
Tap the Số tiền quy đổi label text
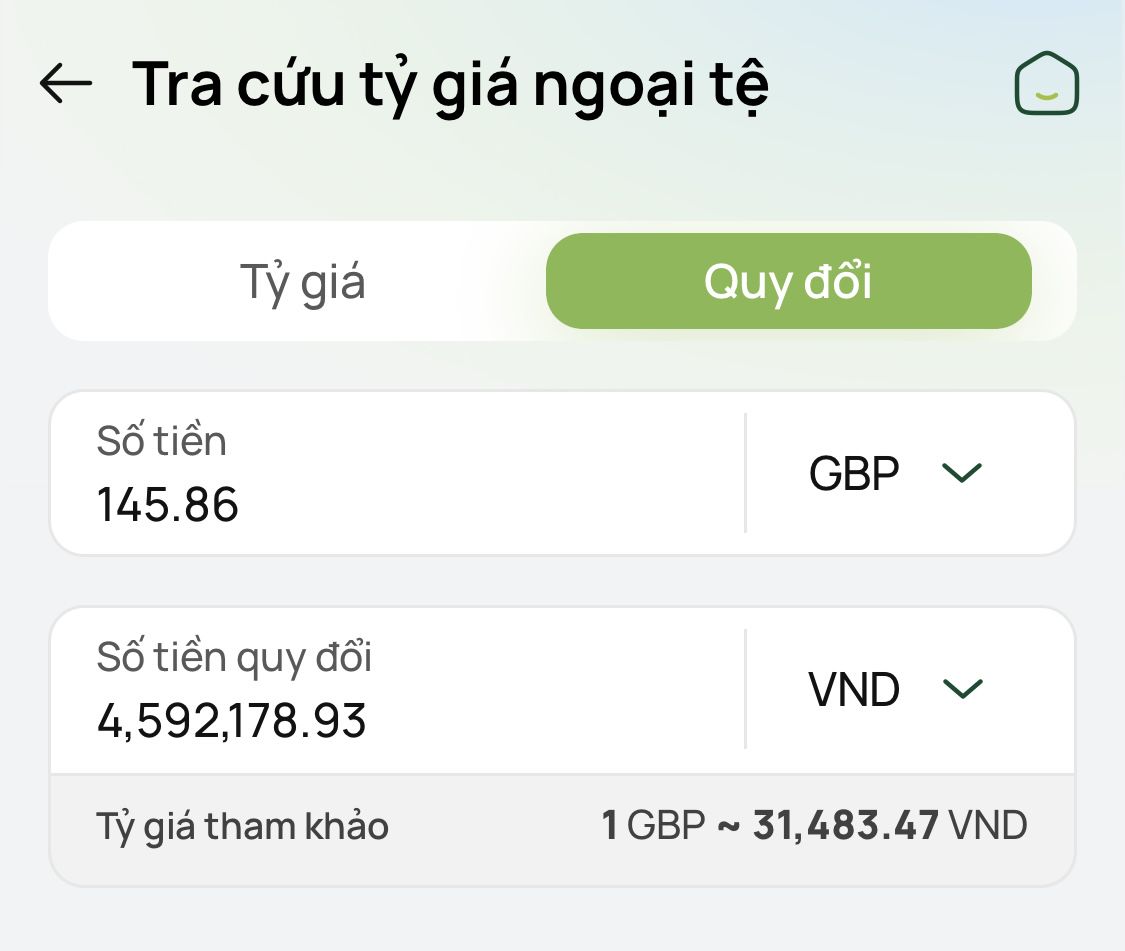click(234, 657)
